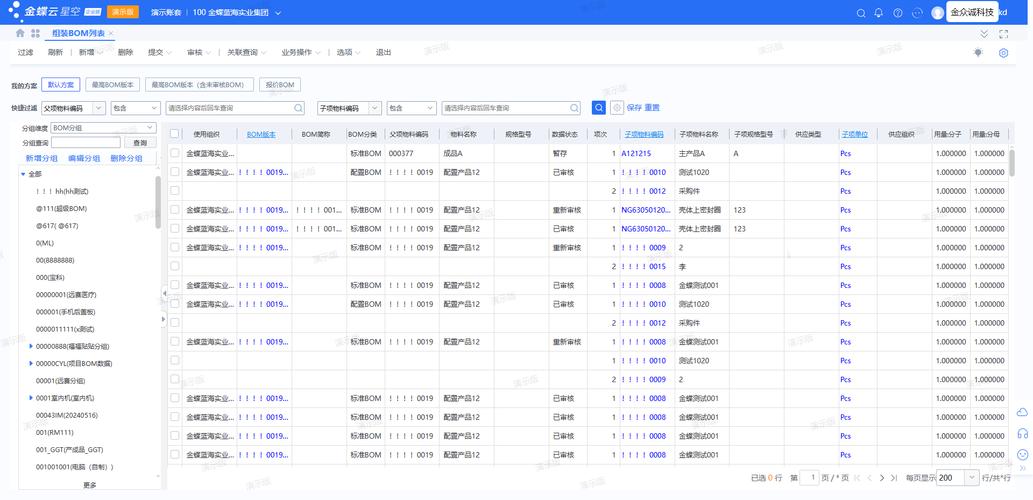Open the help question mark icon
1033x500 pixels.
[897, 13]
